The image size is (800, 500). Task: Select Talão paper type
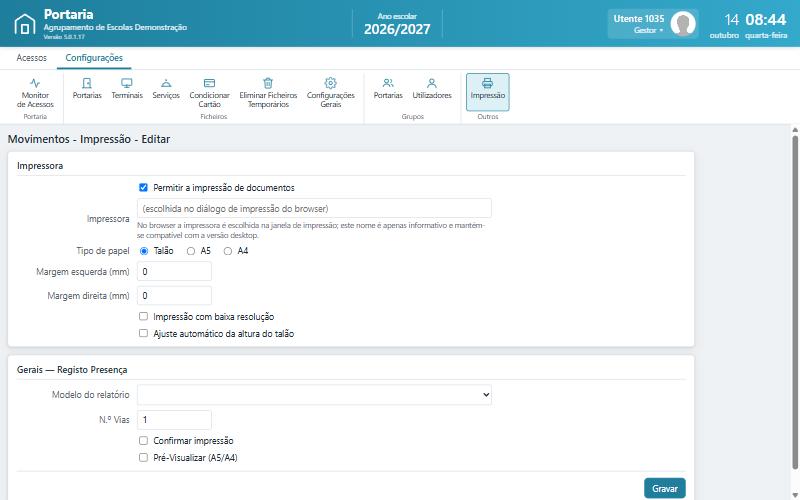click(x=144, y=251)
